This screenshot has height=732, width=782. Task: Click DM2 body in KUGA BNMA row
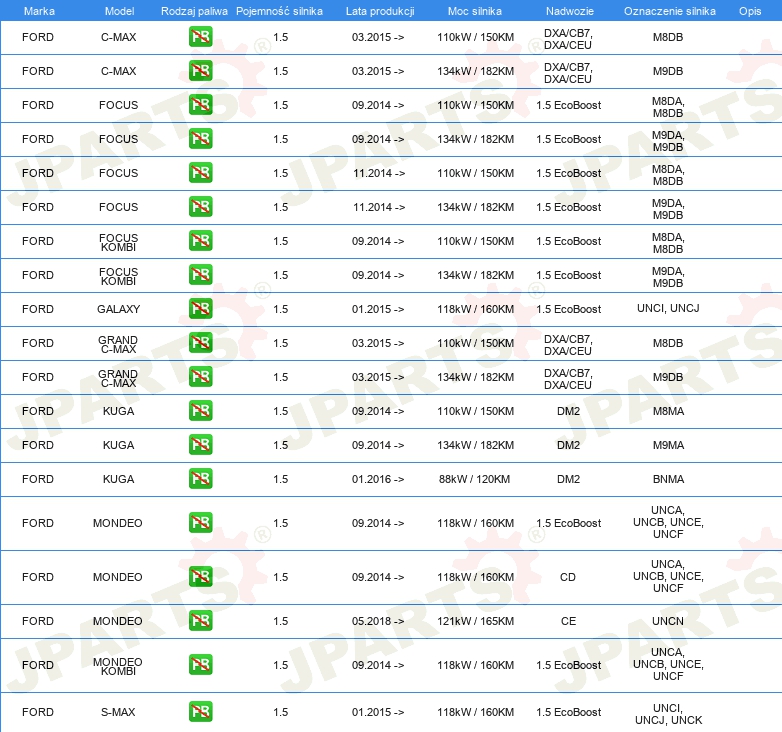coord(568,479)
